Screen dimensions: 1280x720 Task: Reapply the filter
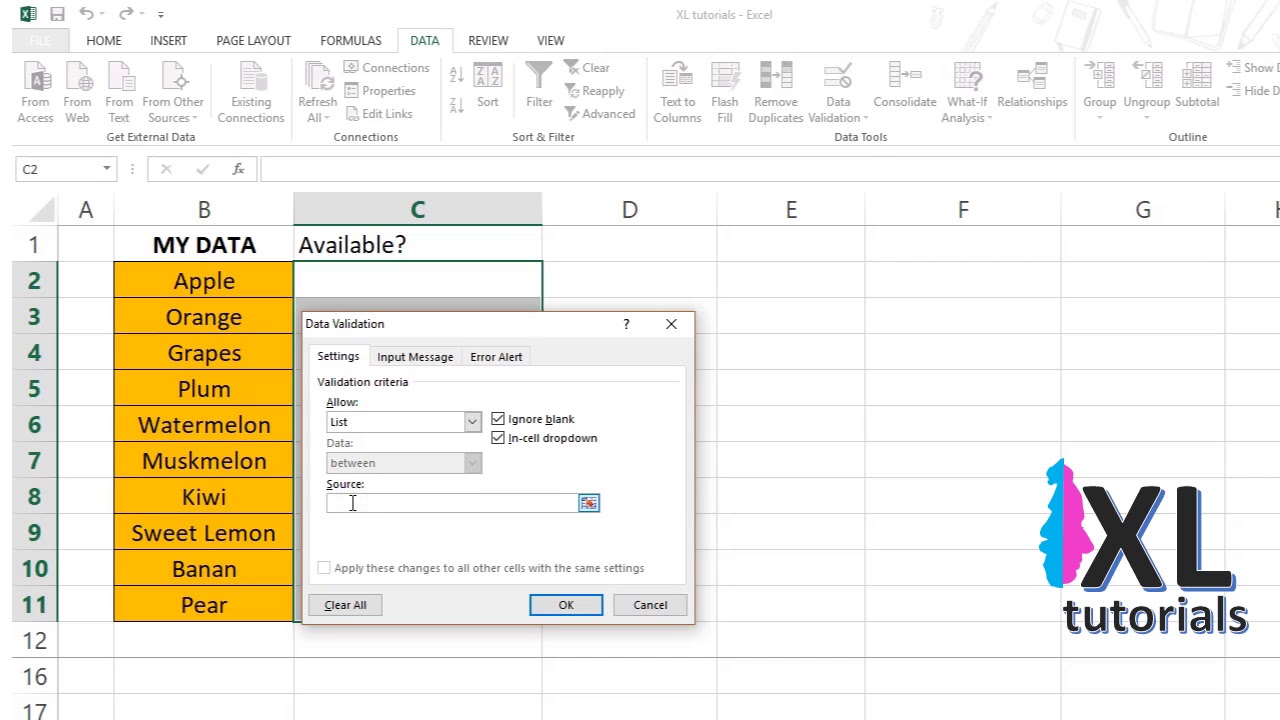[594, 91]
